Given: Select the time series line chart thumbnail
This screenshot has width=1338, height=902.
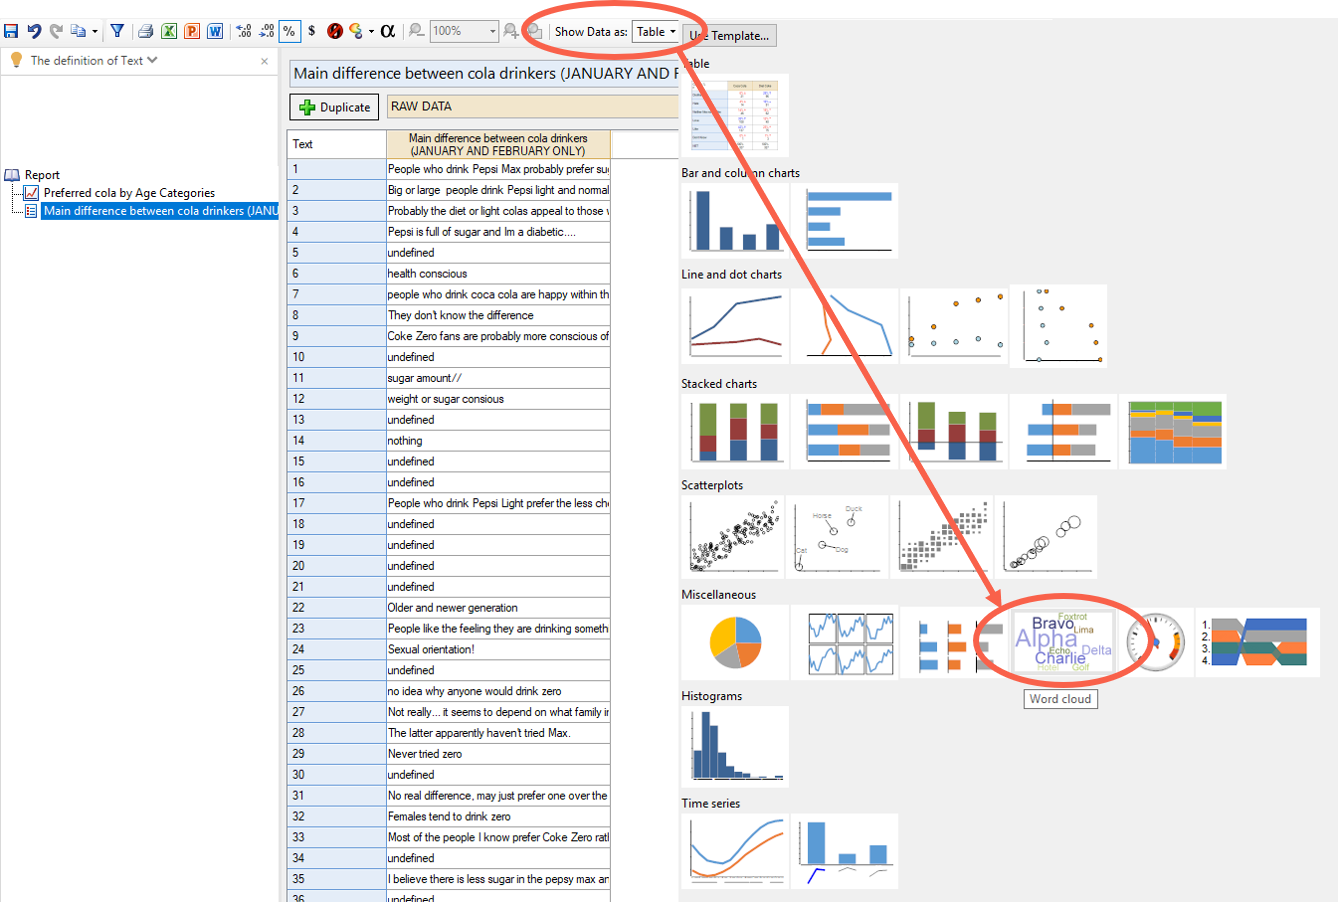Looking at the screenshot, I should [735, 851].
